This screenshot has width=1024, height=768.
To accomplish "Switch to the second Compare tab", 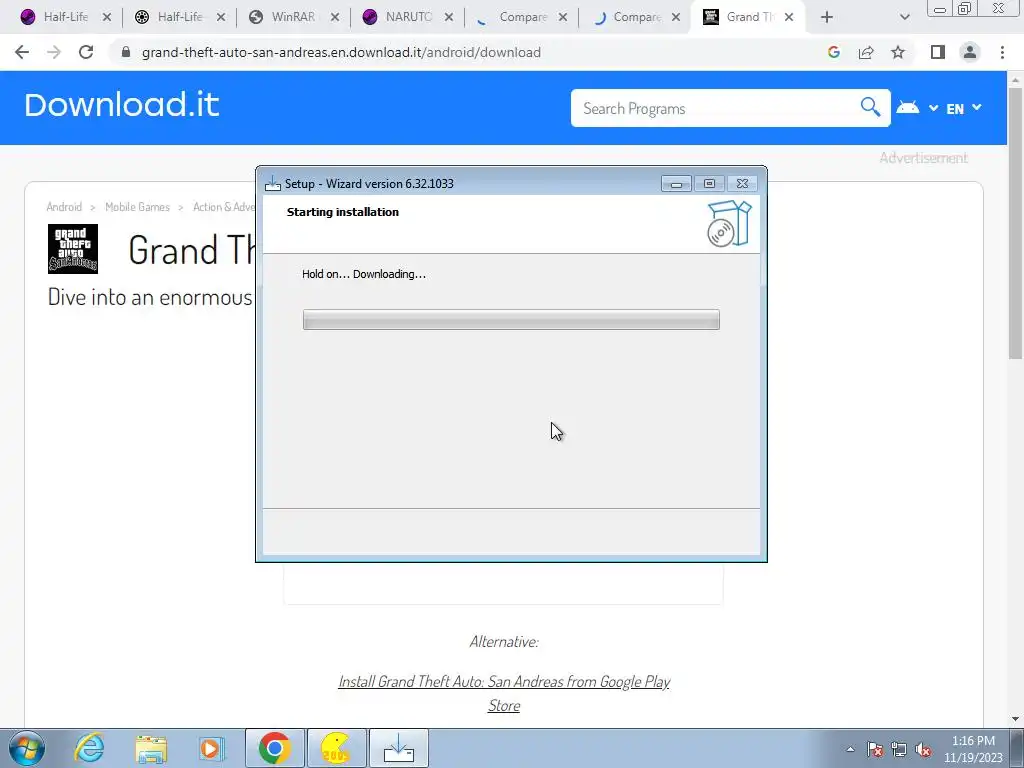I will (x=637, y=17).
